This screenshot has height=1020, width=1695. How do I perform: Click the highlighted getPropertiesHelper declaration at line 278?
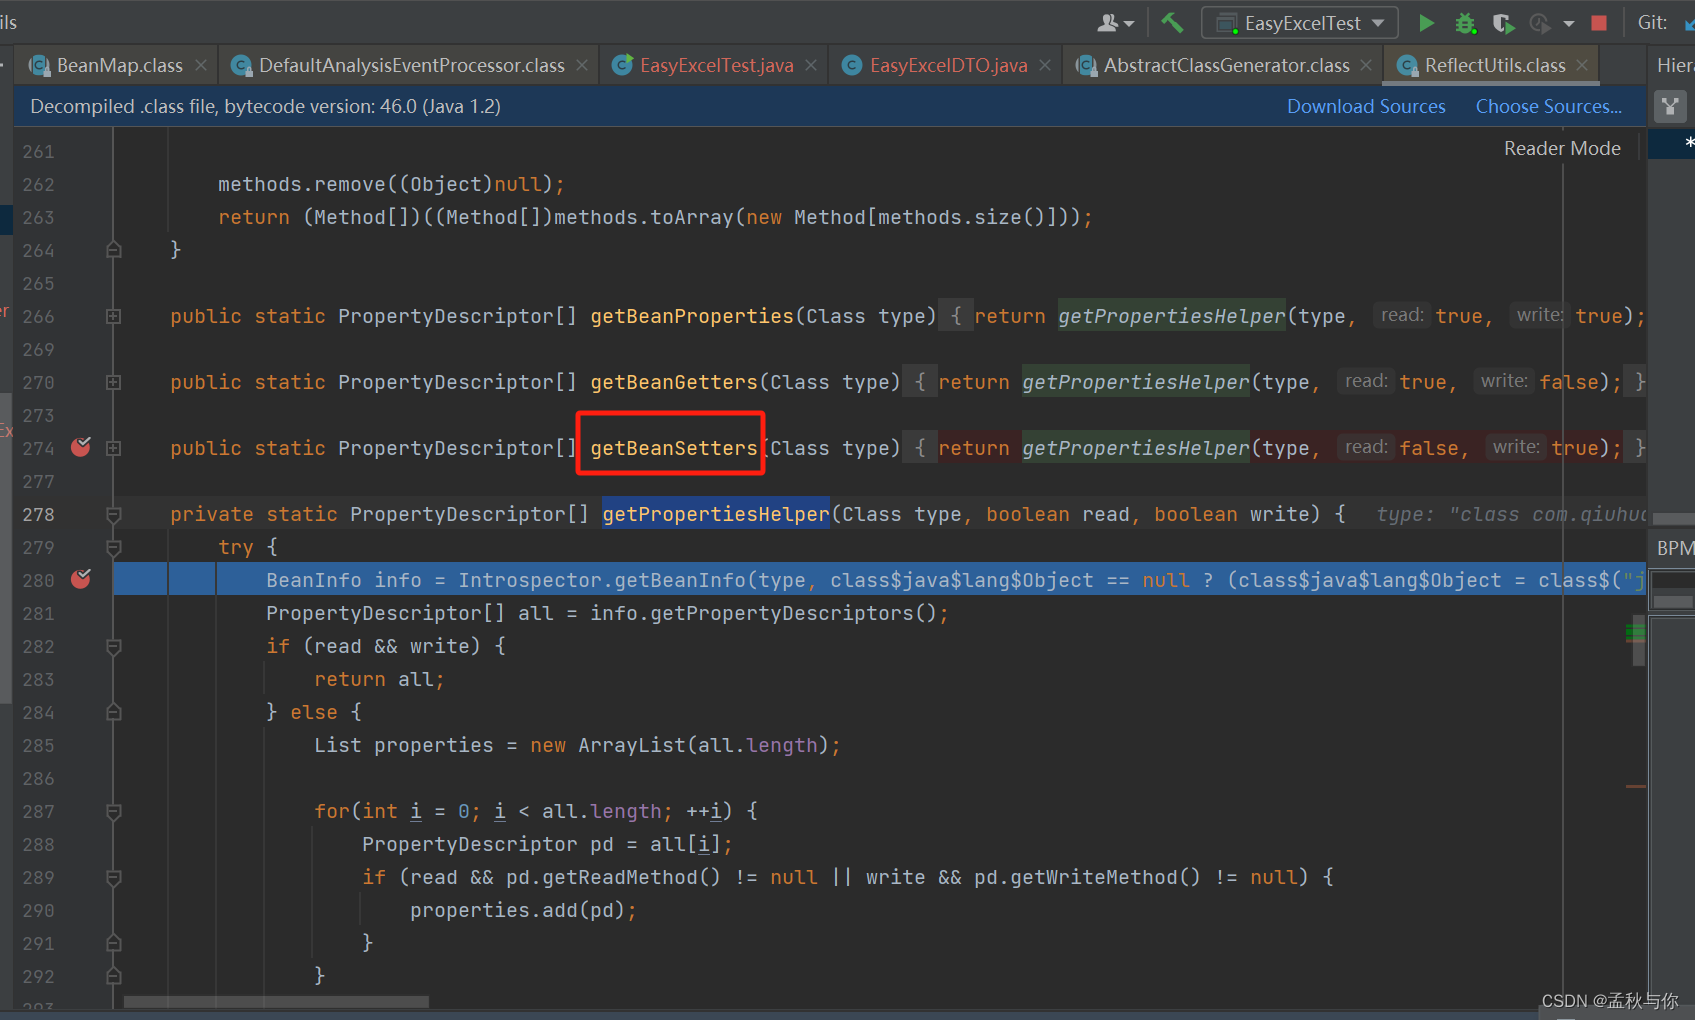coord(716,514)
